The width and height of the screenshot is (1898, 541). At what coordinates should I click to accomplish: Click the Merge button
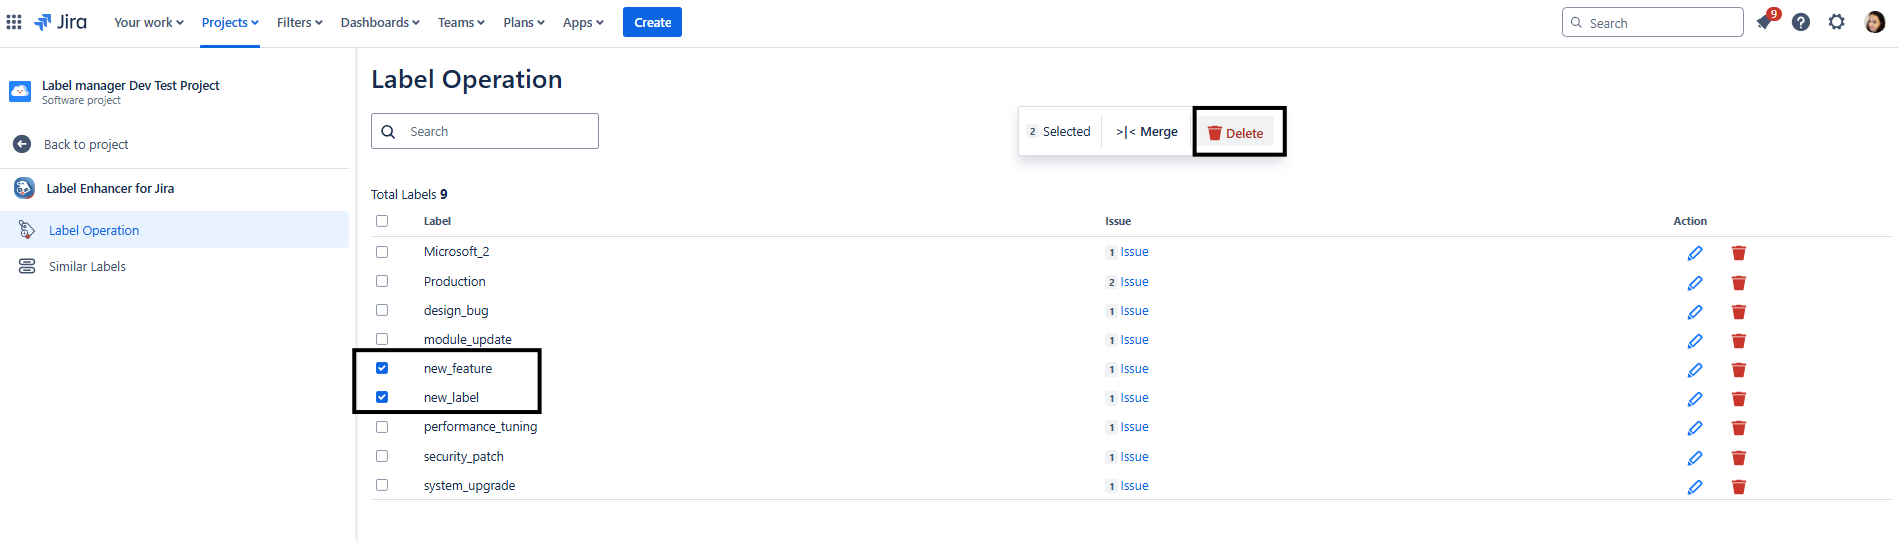pos(1147,131)
